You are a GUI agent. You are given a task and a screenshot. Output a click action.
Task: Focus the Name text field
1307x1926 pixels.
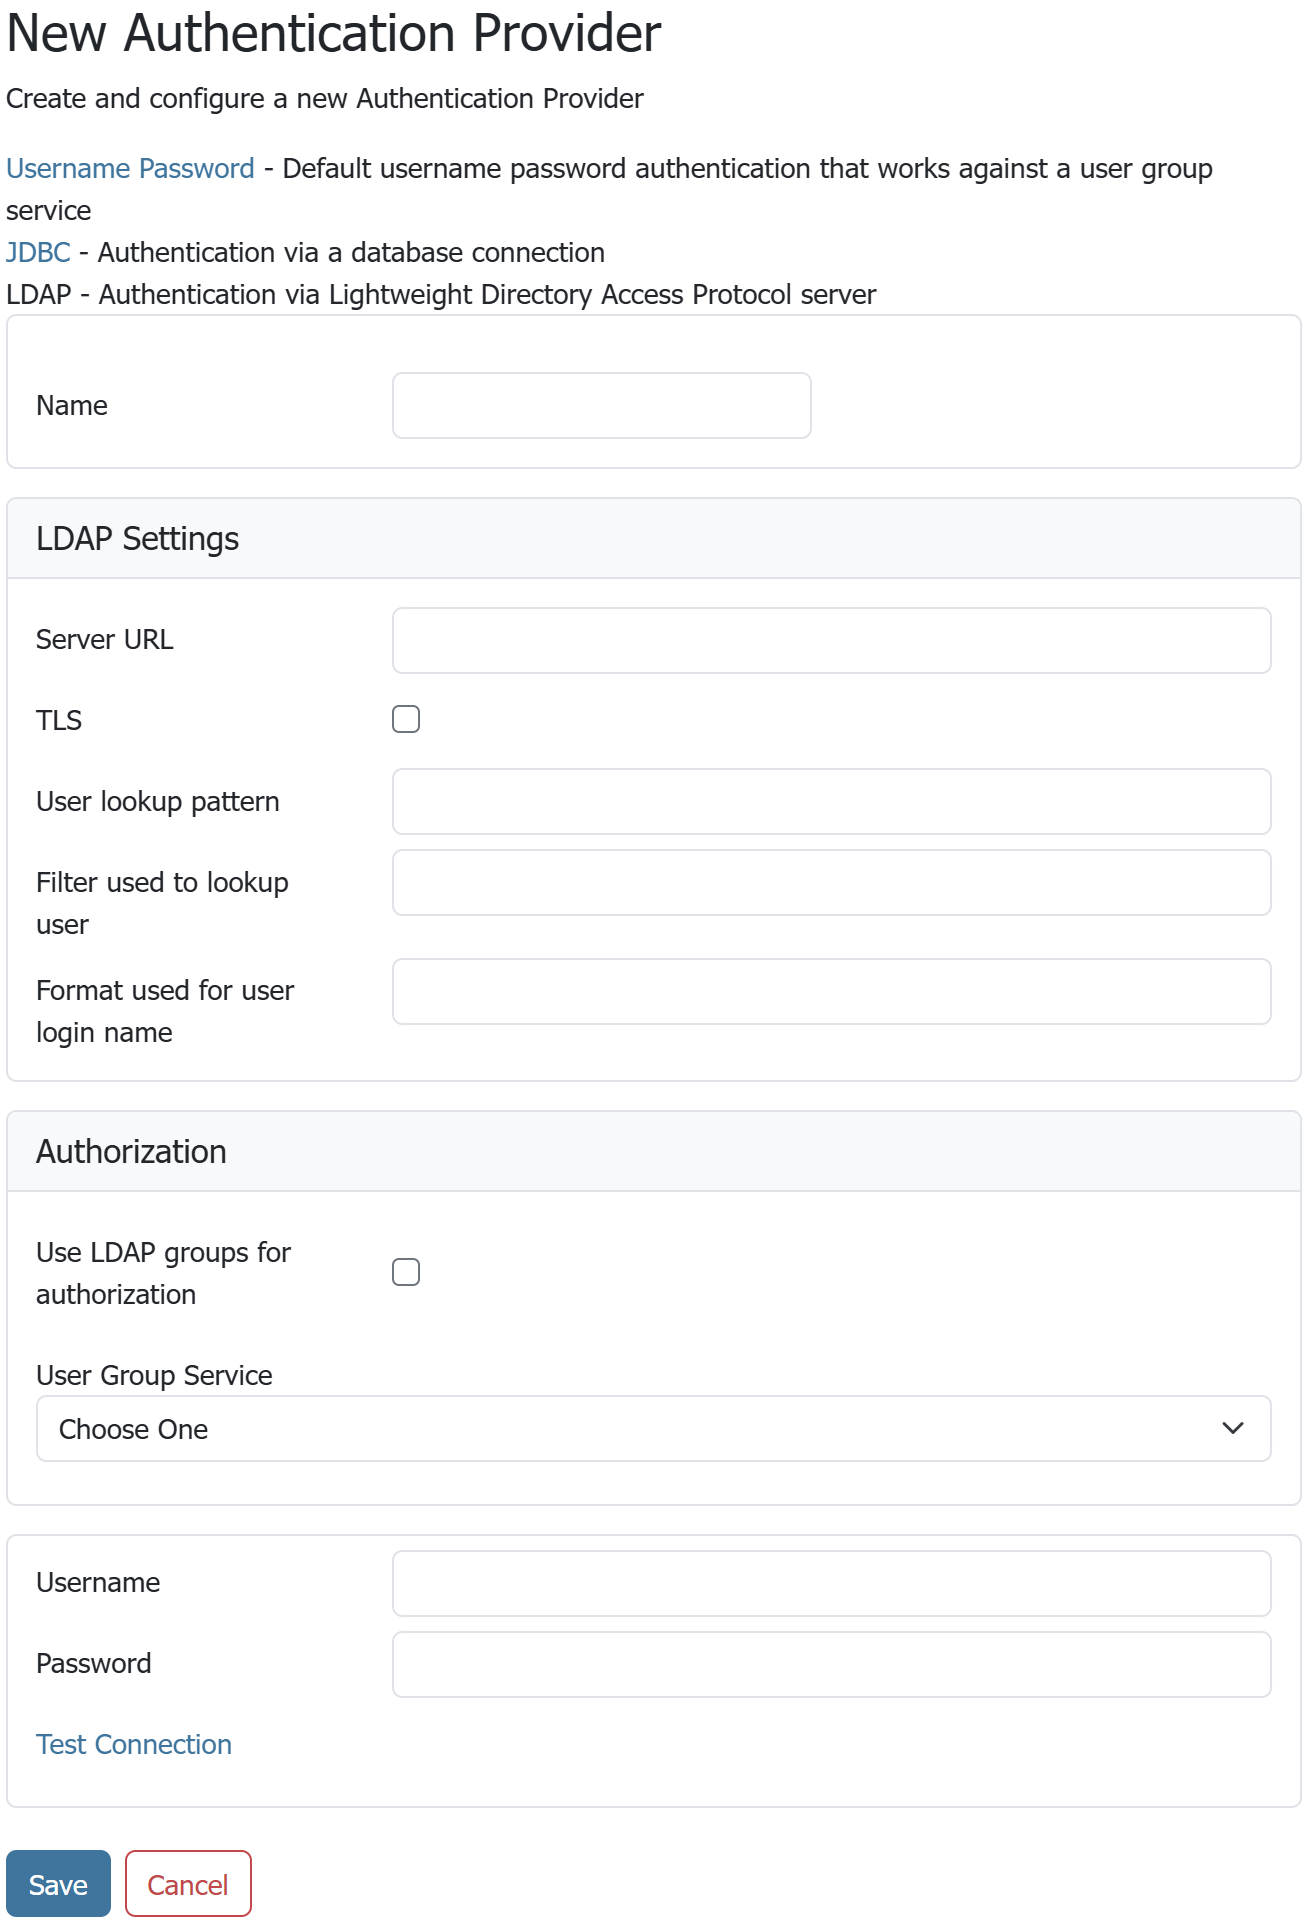click(601, 406)
